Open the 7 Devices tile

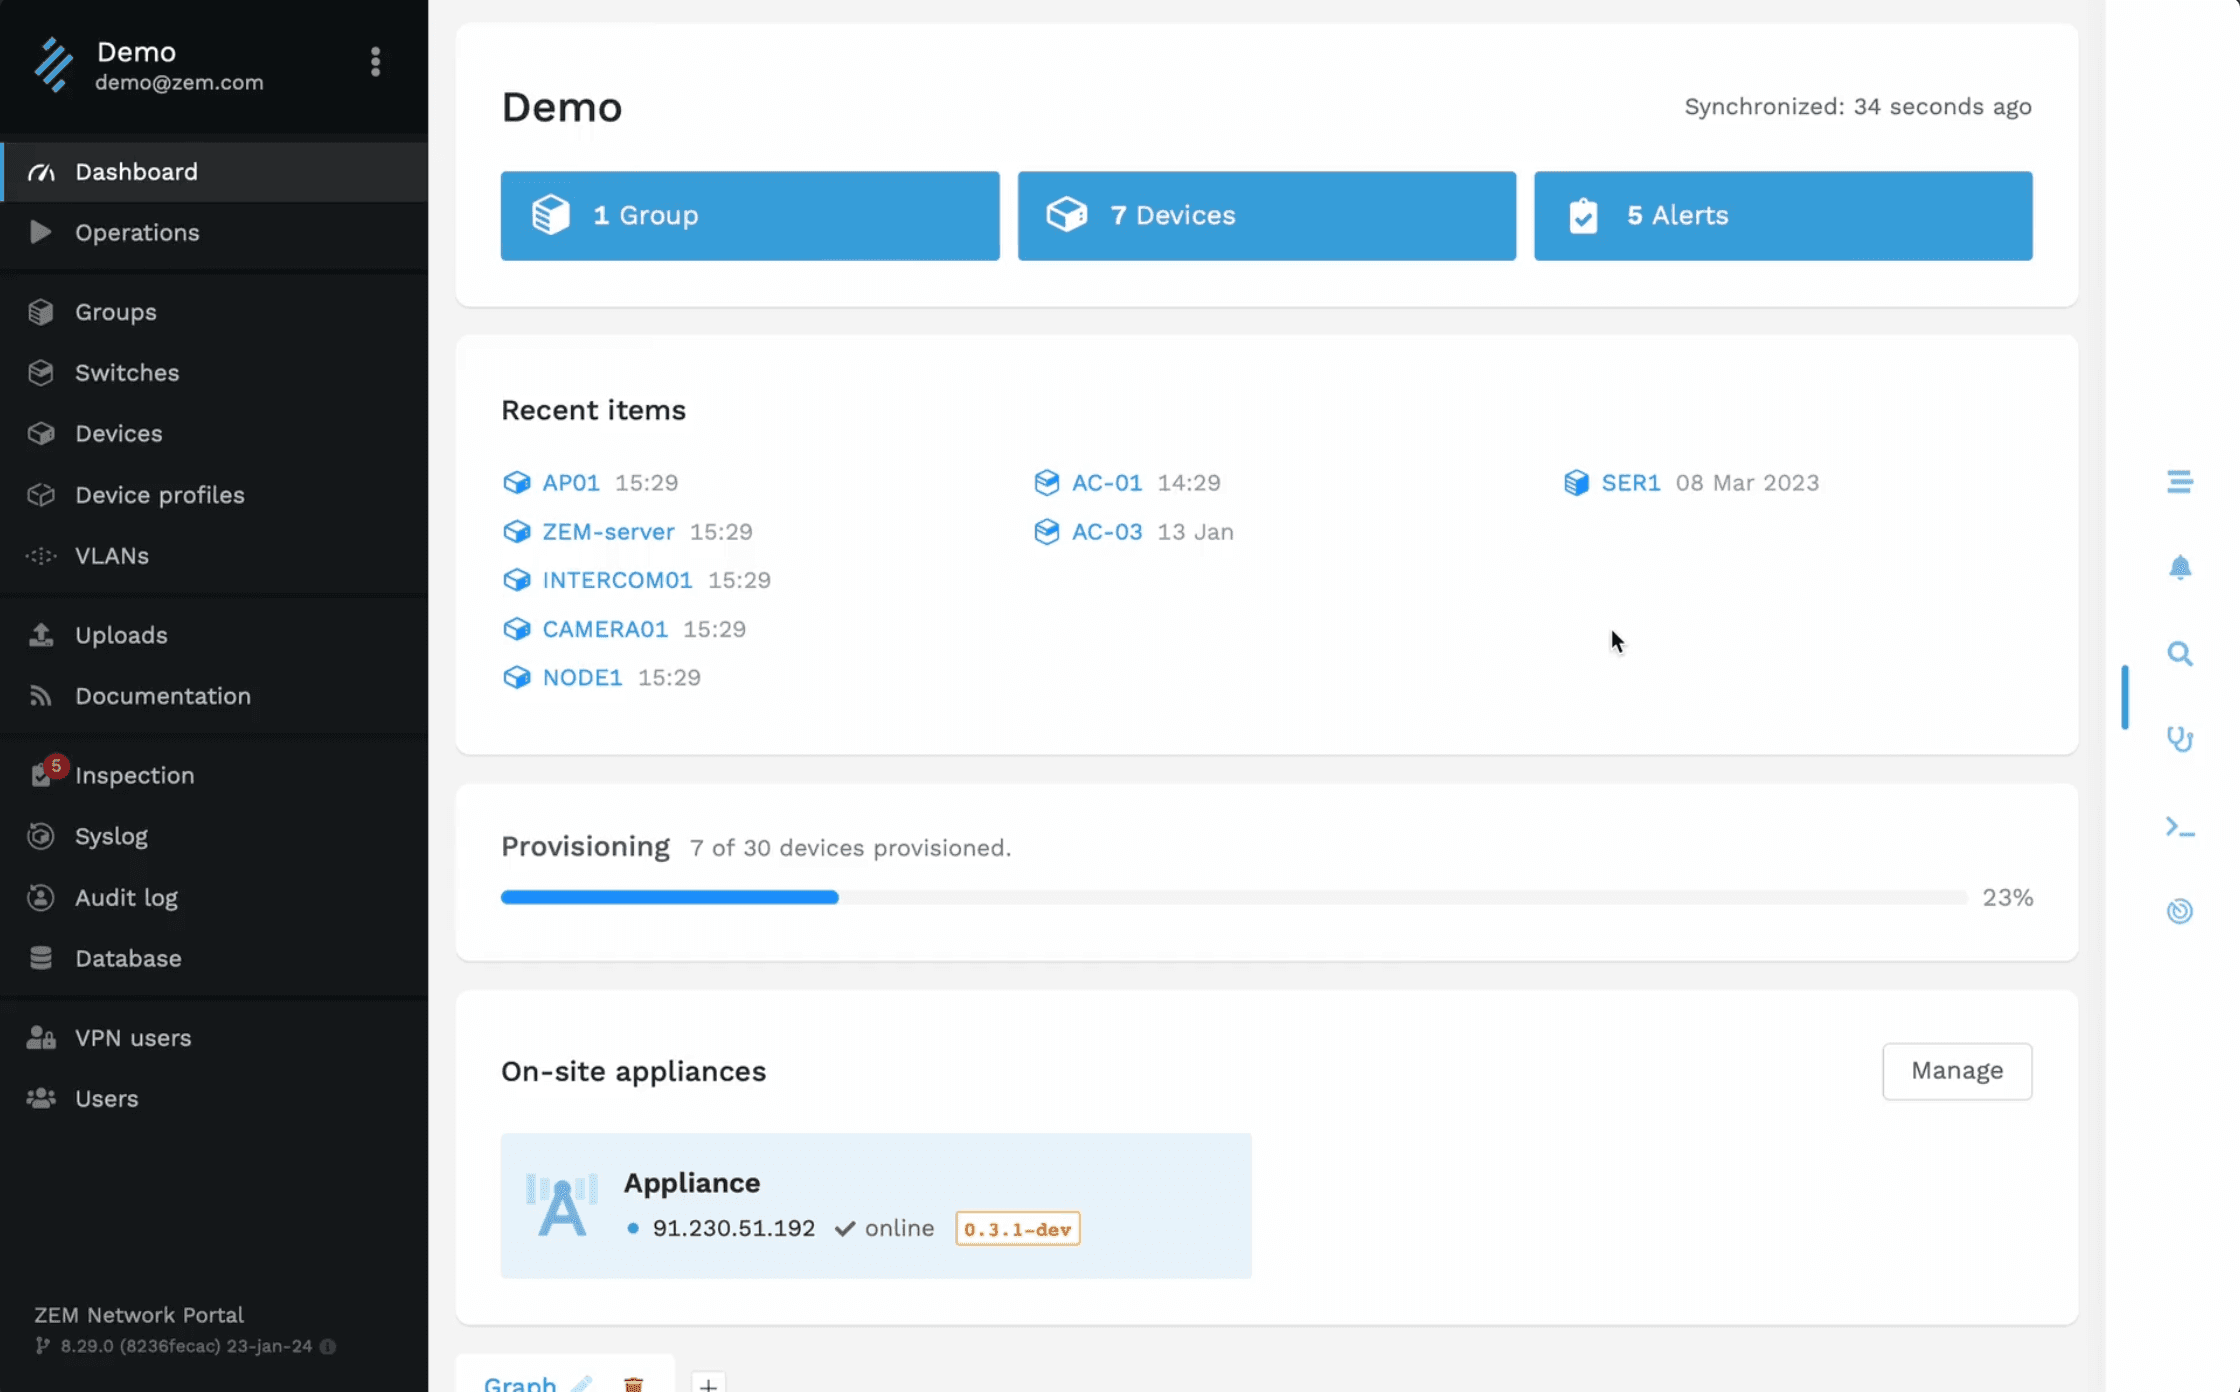1266,216
